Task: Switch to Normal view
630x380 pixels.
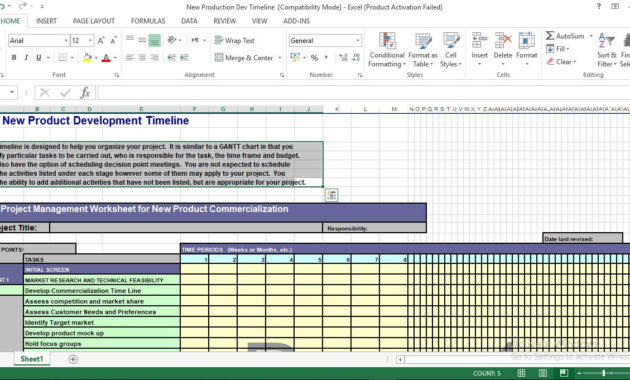Action: [521, 373]
